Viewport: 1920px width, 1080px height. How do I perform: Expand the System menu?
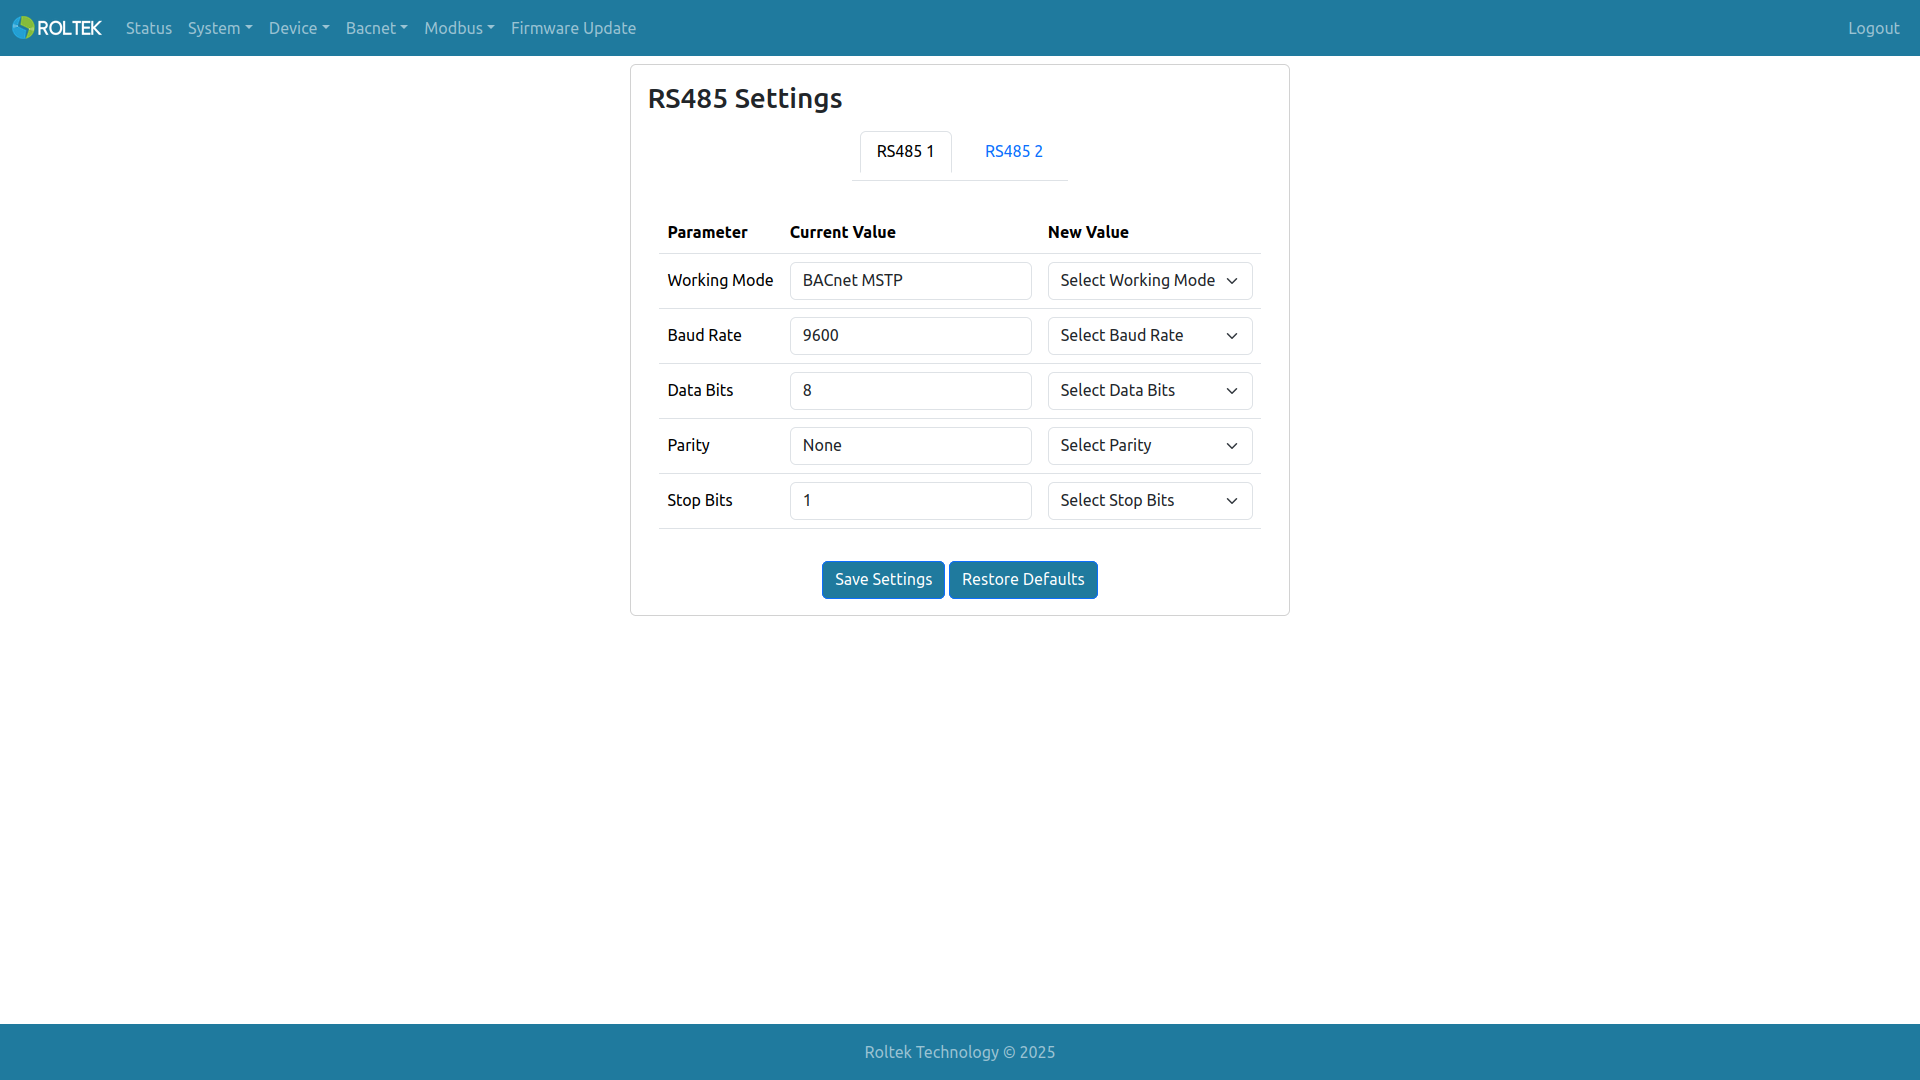click(220, 28)
